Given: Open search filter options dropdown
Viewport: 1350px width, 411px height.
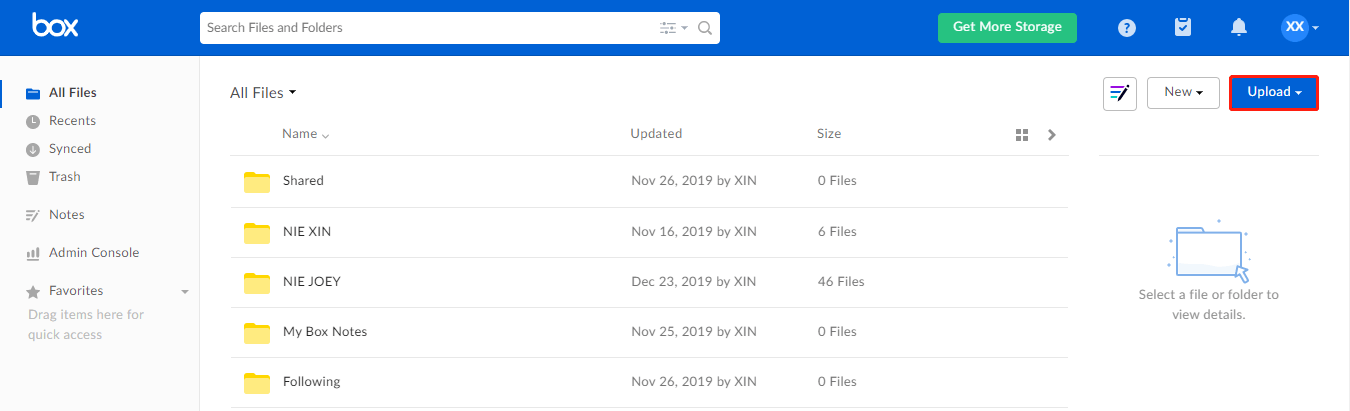Looking at the screenshot, I should pos(674,28).
